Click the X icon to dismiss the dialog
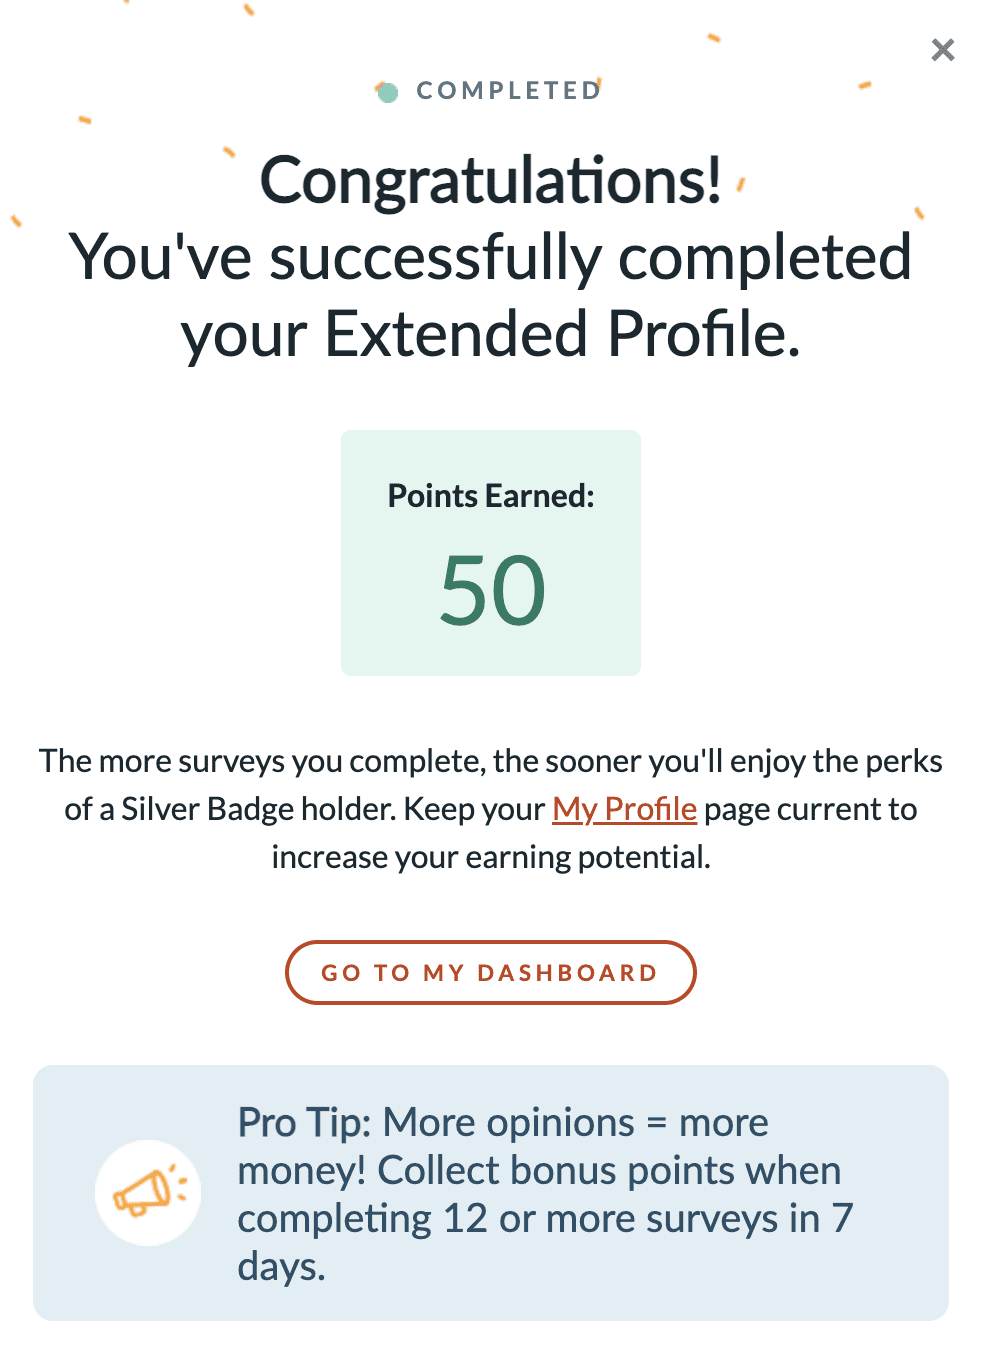 pos(942,49)
